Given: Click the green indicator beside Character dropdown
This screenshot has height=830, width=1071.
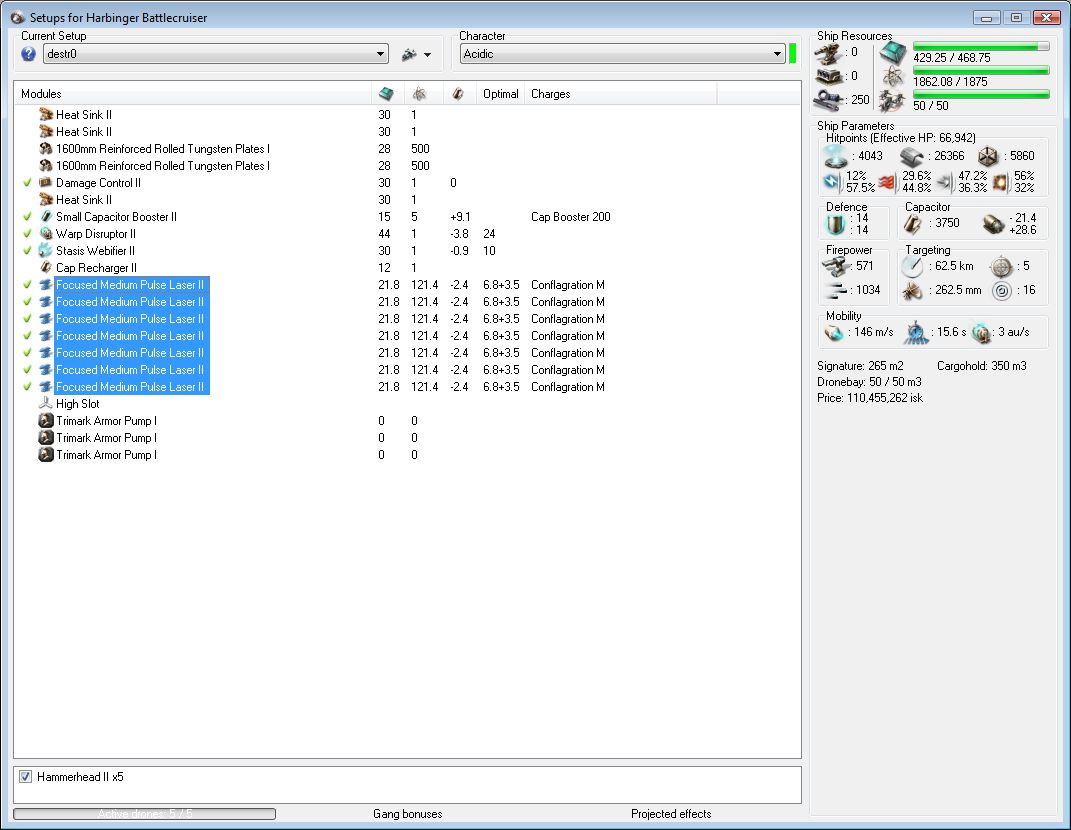Looking at the screenshot, I should click(792, 53).
